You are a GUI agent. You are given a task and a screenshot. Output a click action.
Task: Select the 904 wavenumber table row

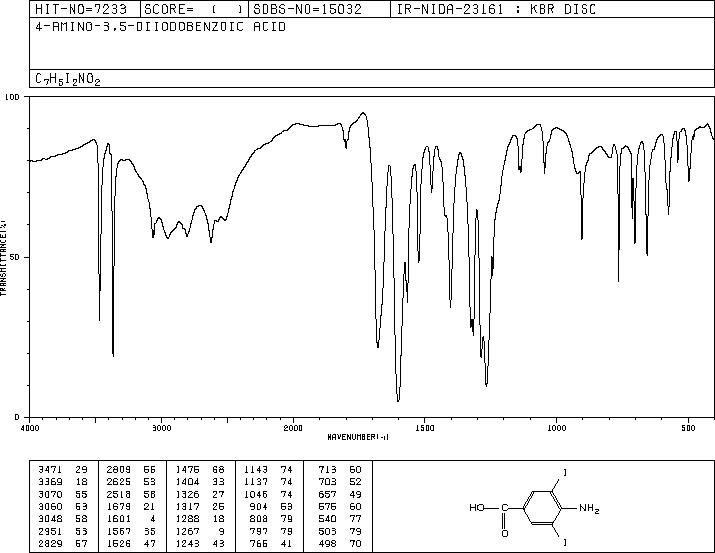pyautogui.click(x=270, y=506)
